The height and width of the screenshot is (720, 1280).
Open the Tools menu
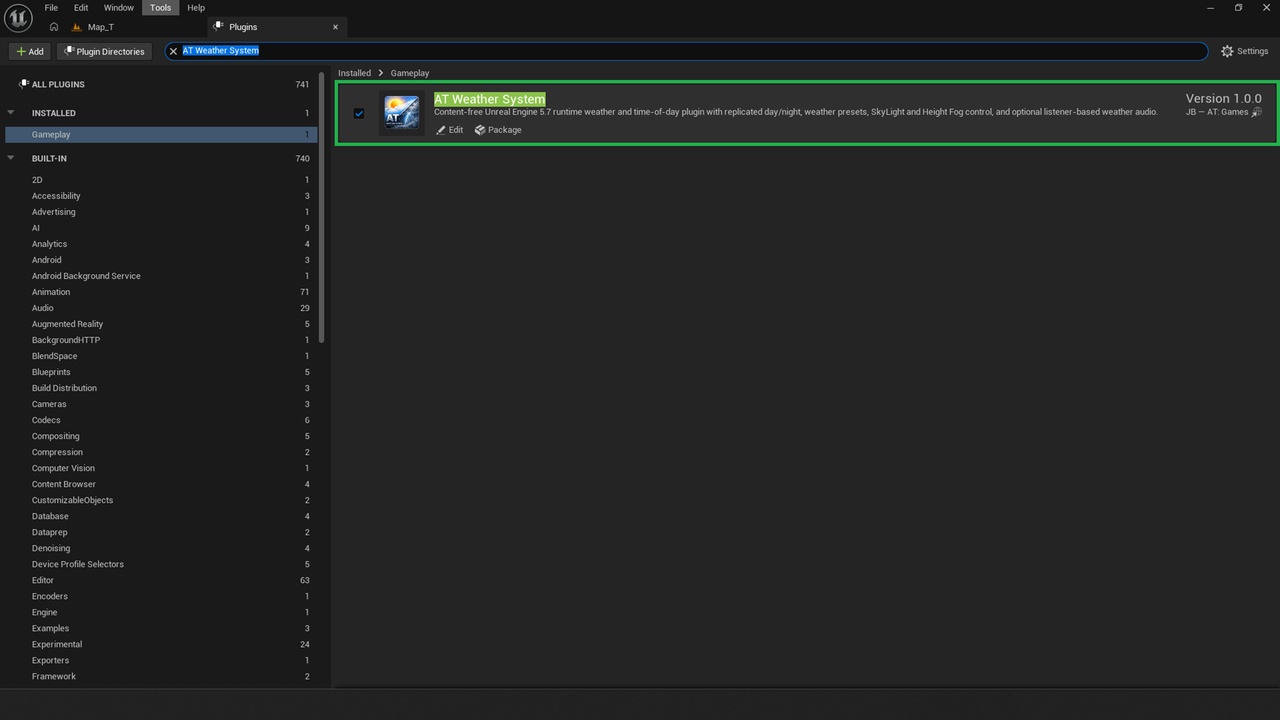click(x=161, y=8)
